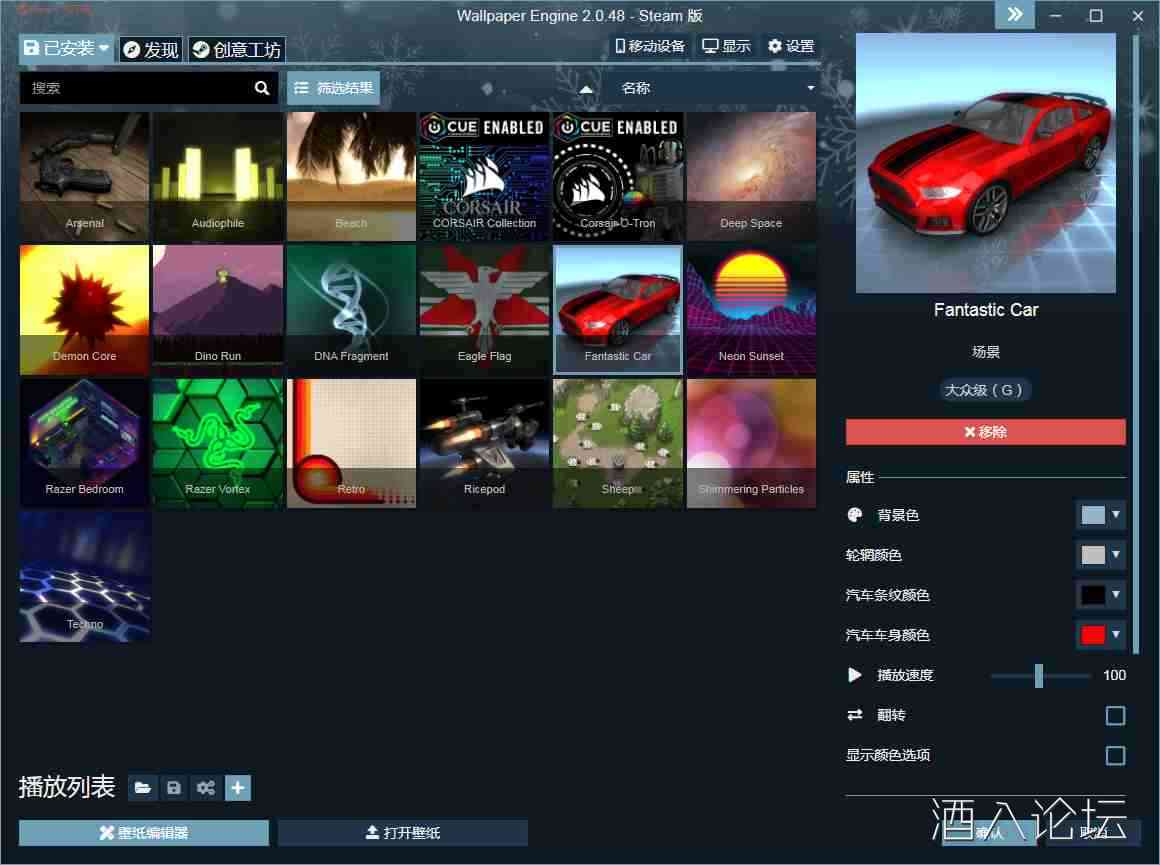The height and width of the screenshot is (865, 1160).
Task: Open 移动设备 mobile device panel
Action: pyautogui.click(x=650, y=46)
